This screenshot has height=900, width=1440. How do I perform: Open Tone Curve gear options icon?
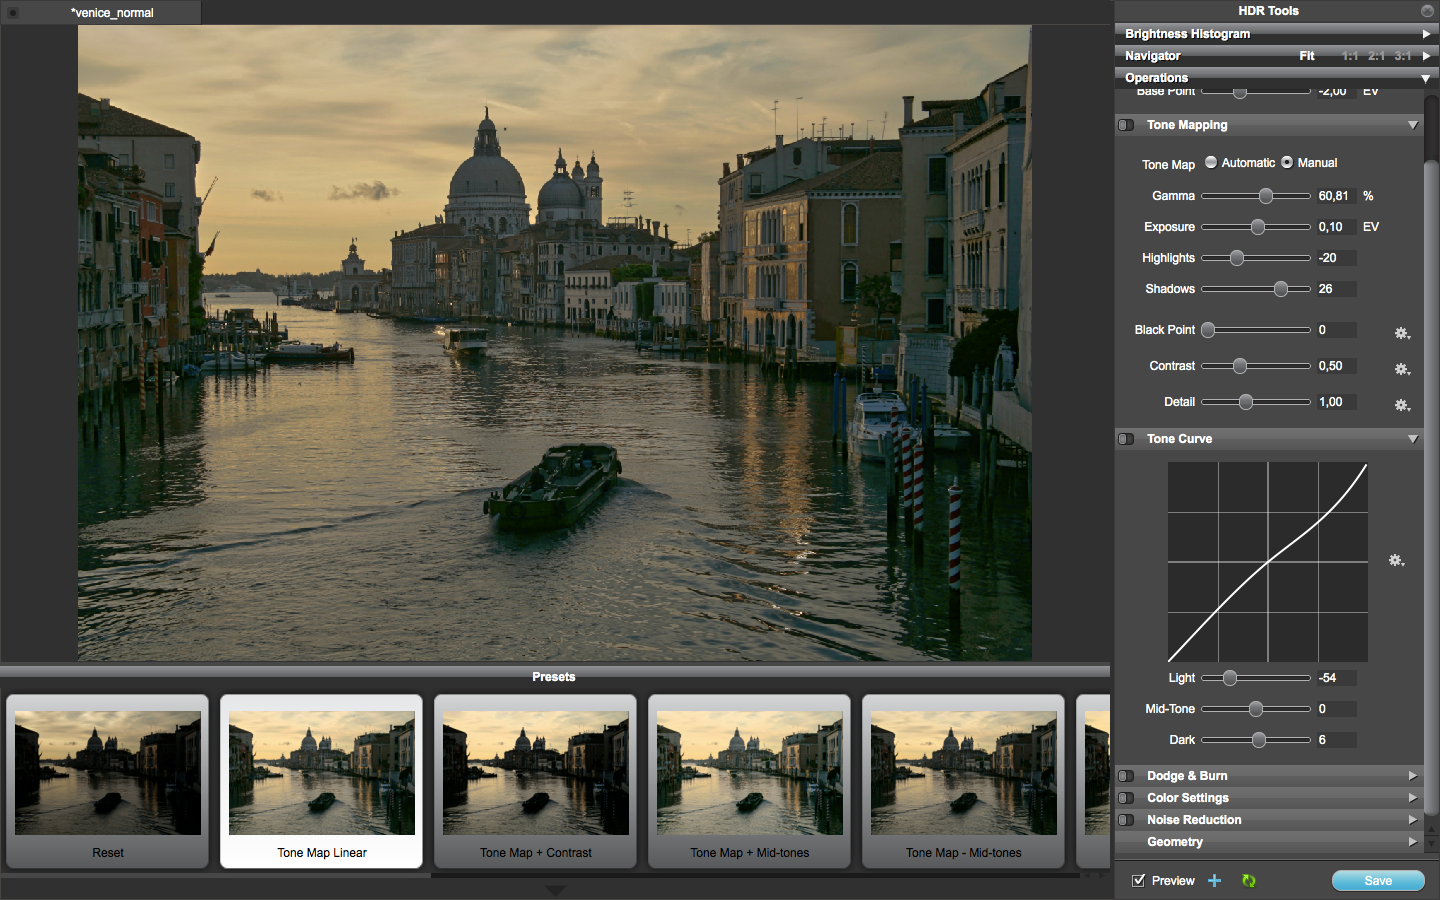click(1397, 560)
